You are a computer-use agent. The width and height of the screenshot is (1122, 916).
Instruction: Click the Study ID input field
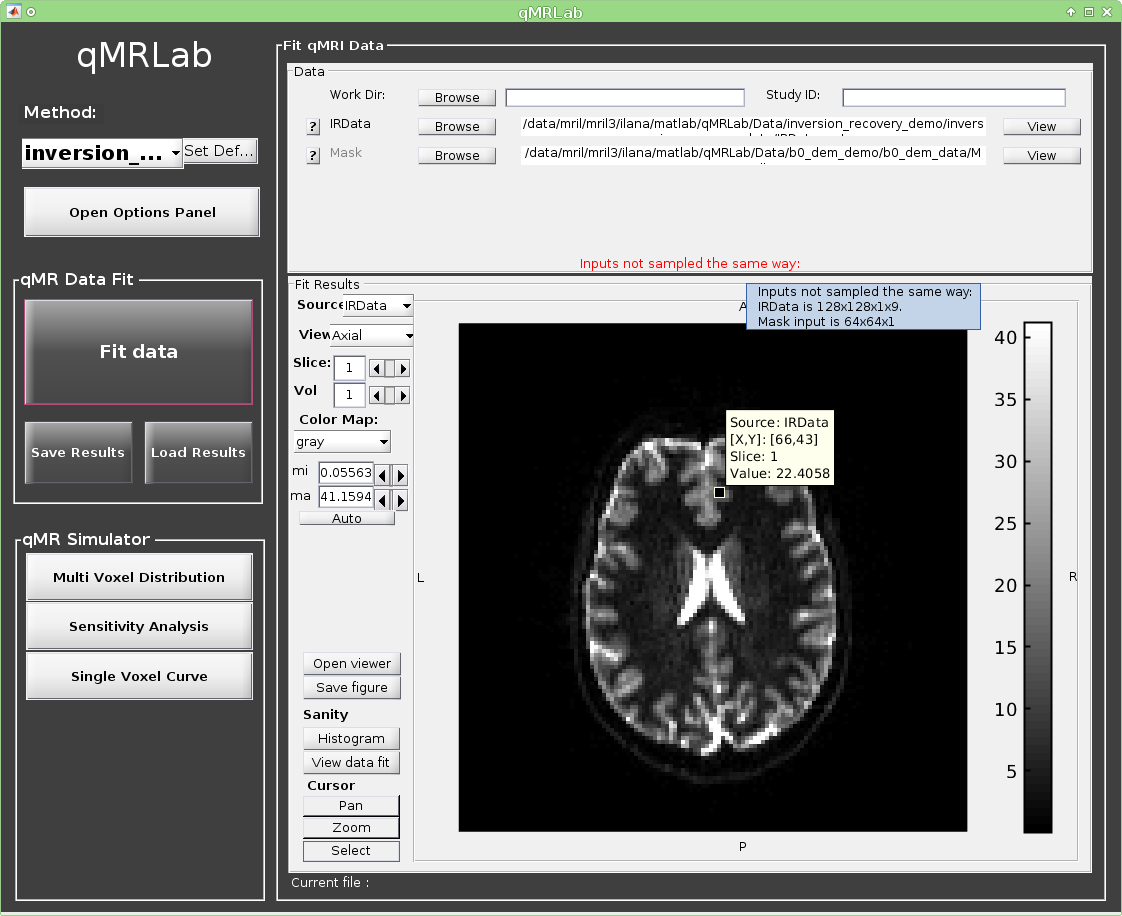click(953, 97)
